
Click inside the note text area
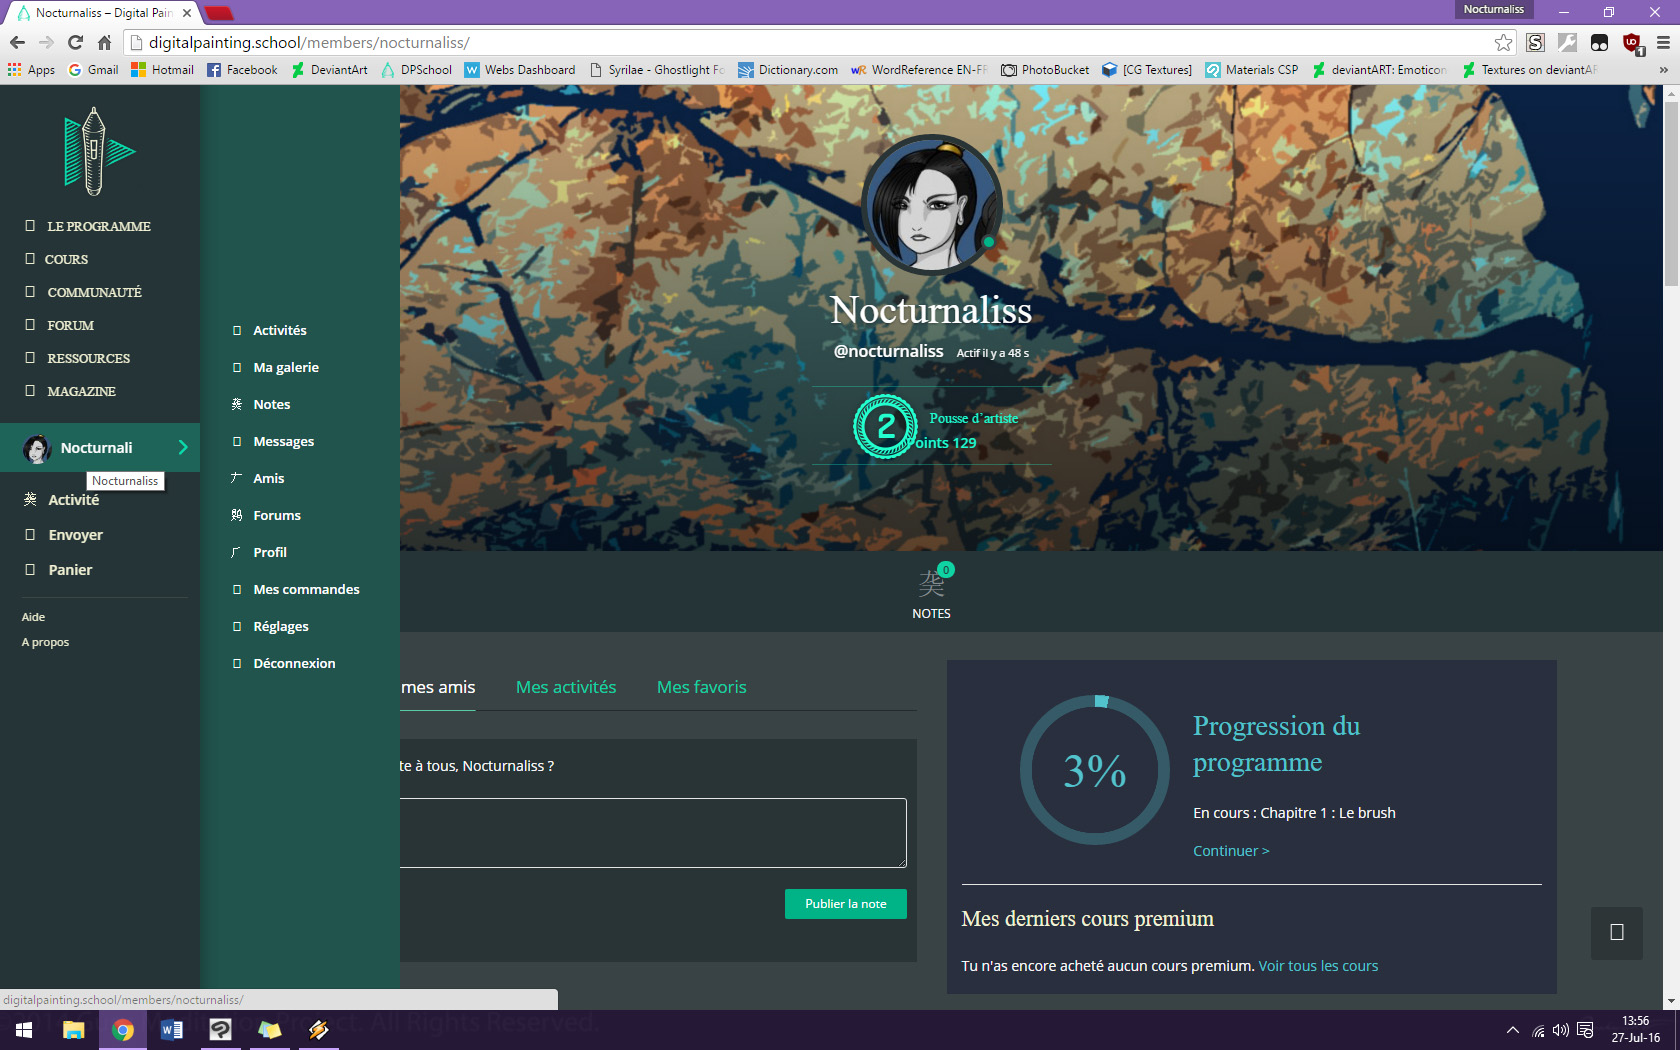(x=652, y=832)
